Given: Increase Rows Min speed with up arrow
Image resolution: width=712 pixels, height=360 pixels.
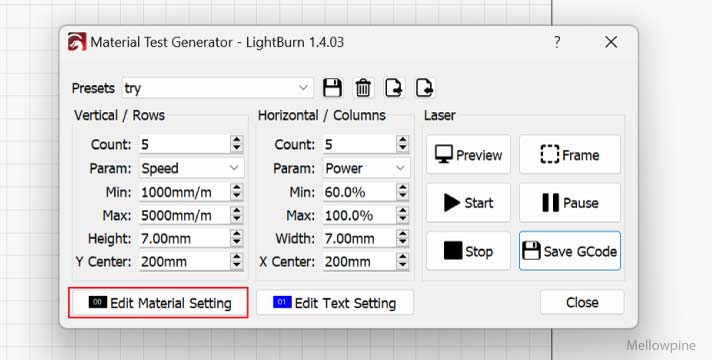Looking at the screenshot, I should click(236, 187).
